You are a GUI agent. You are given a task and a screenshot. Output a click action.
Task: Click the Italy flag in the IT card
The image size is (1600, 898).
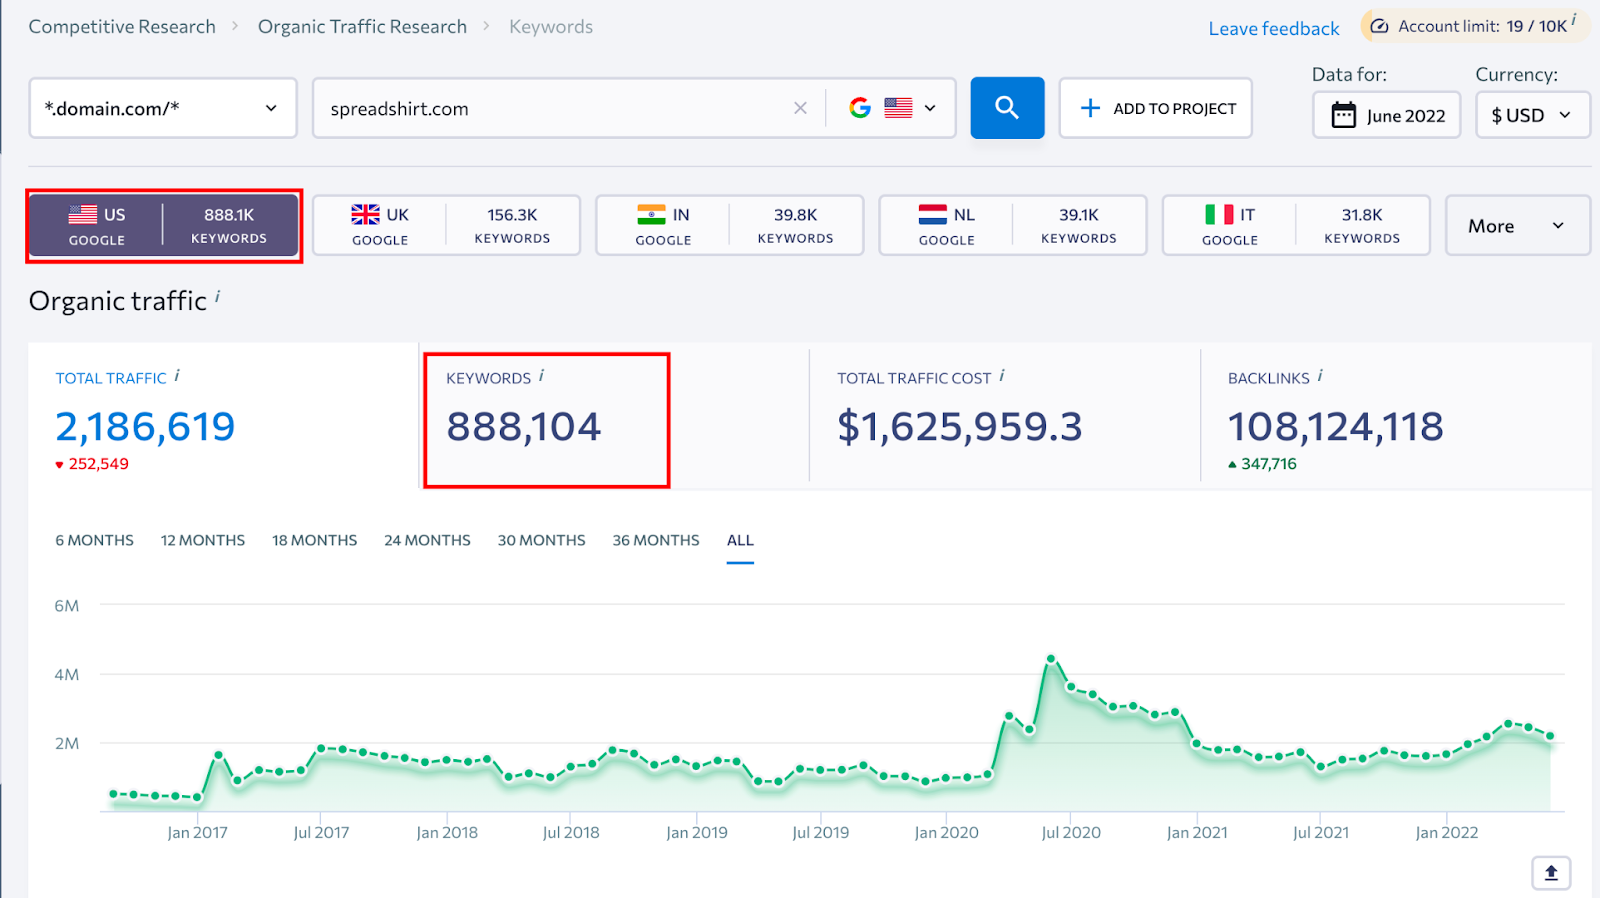(x=1219, y=214)
